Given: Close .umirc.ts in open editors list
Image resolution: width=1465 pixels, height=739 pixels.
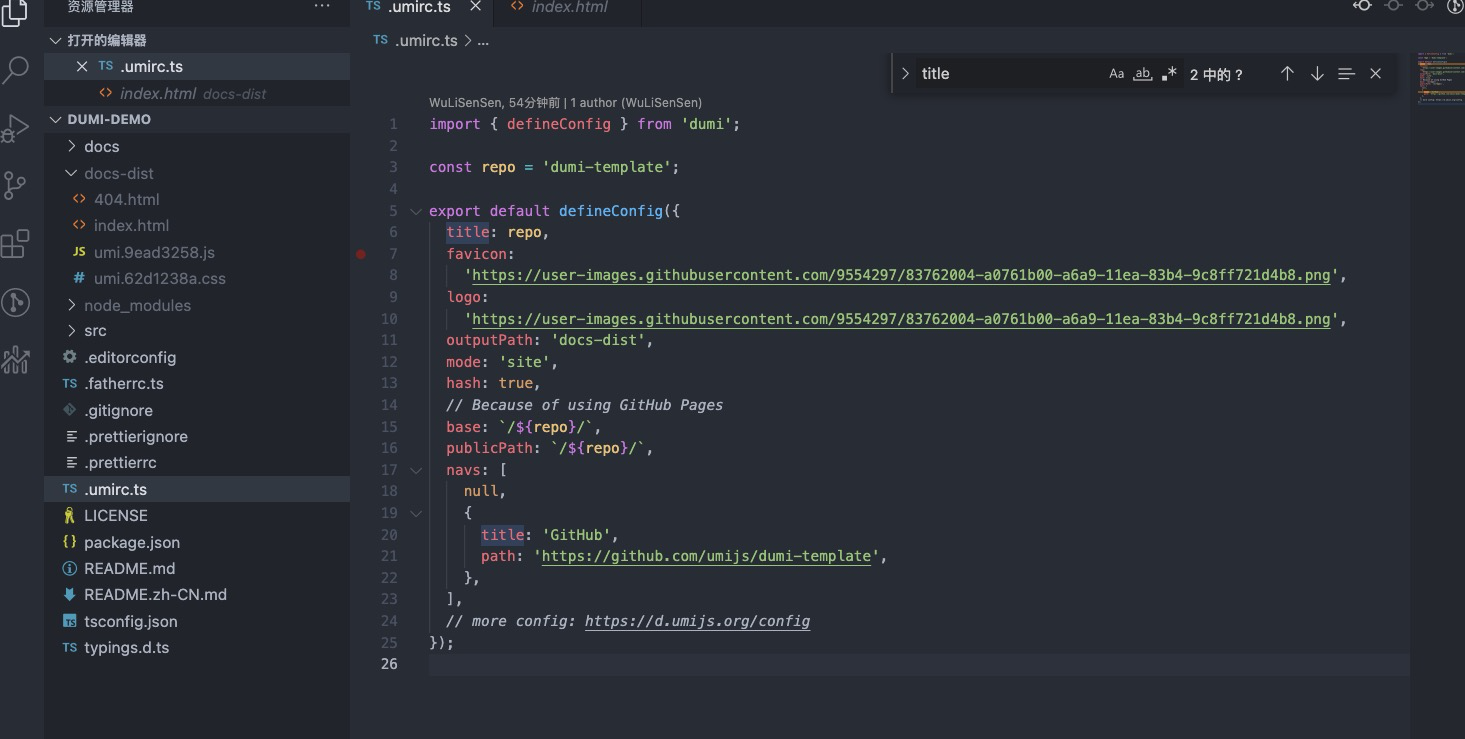Looking at the screenshot, I should [x=82, y=66].
